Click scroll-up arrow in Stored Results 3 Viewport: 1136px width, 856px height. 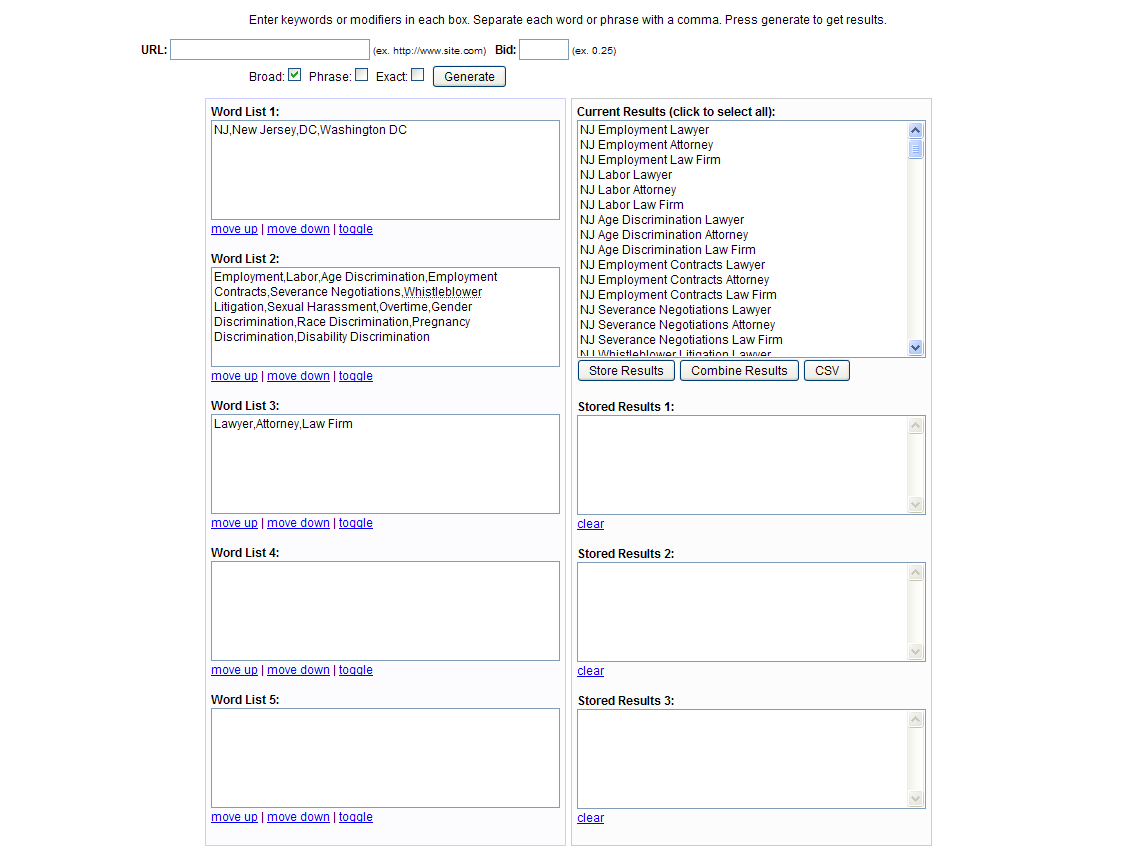tap(916, 720)
